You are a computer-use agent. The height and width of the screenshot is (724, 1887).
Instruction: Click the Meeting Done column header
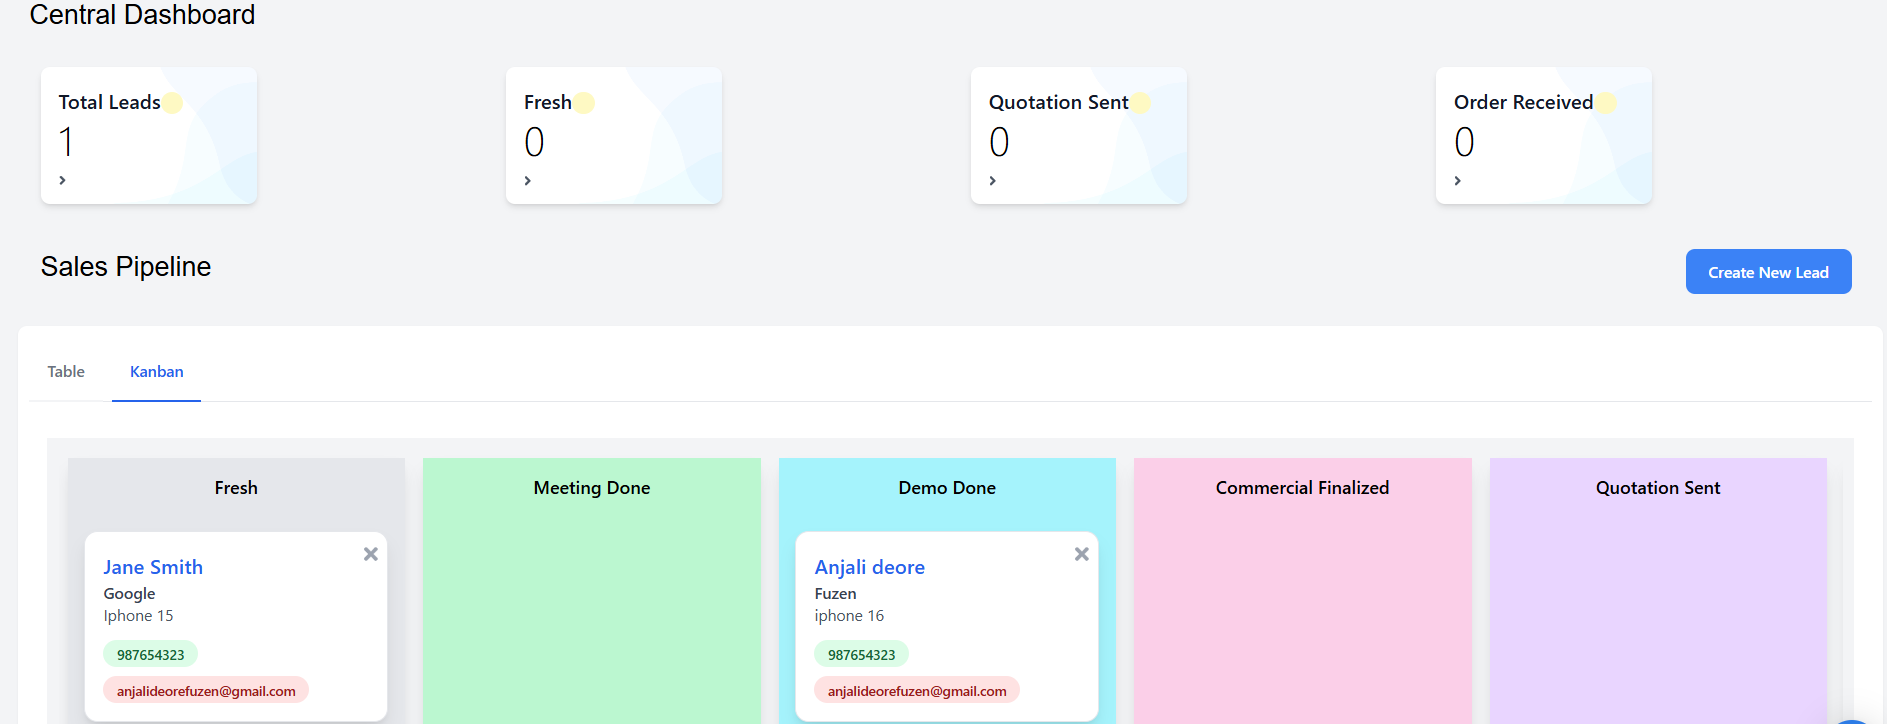592,488
